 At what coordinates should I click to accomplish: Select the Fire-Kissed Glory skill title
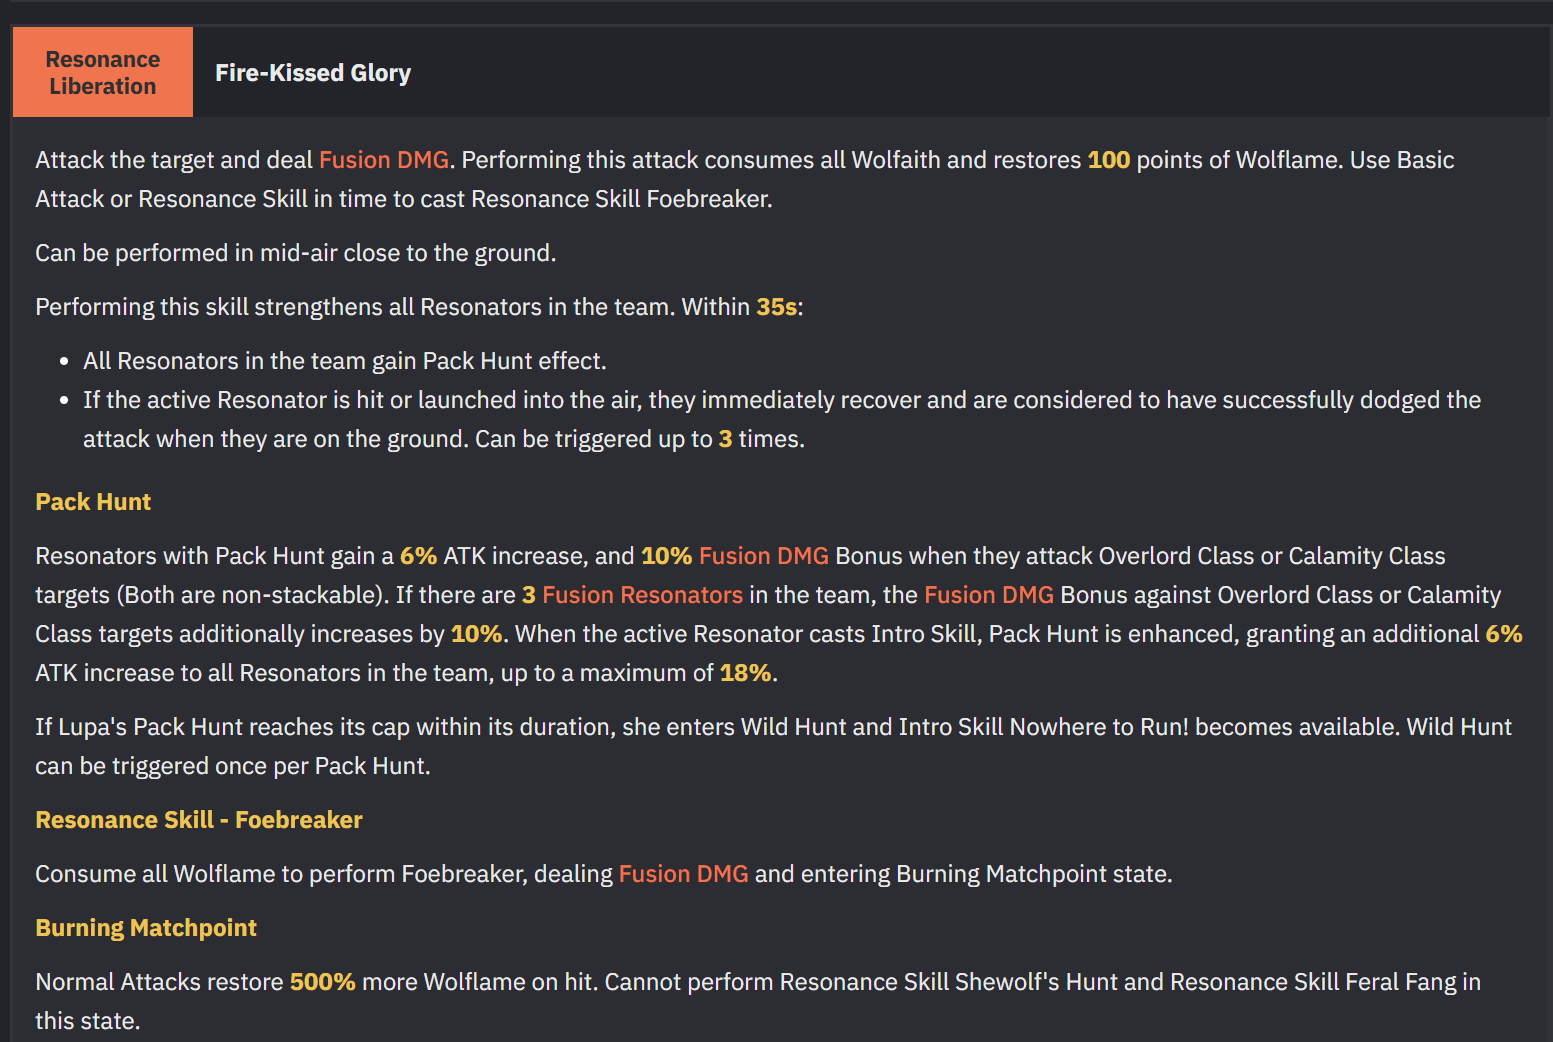pyautogui.click(x=312, y=73)
